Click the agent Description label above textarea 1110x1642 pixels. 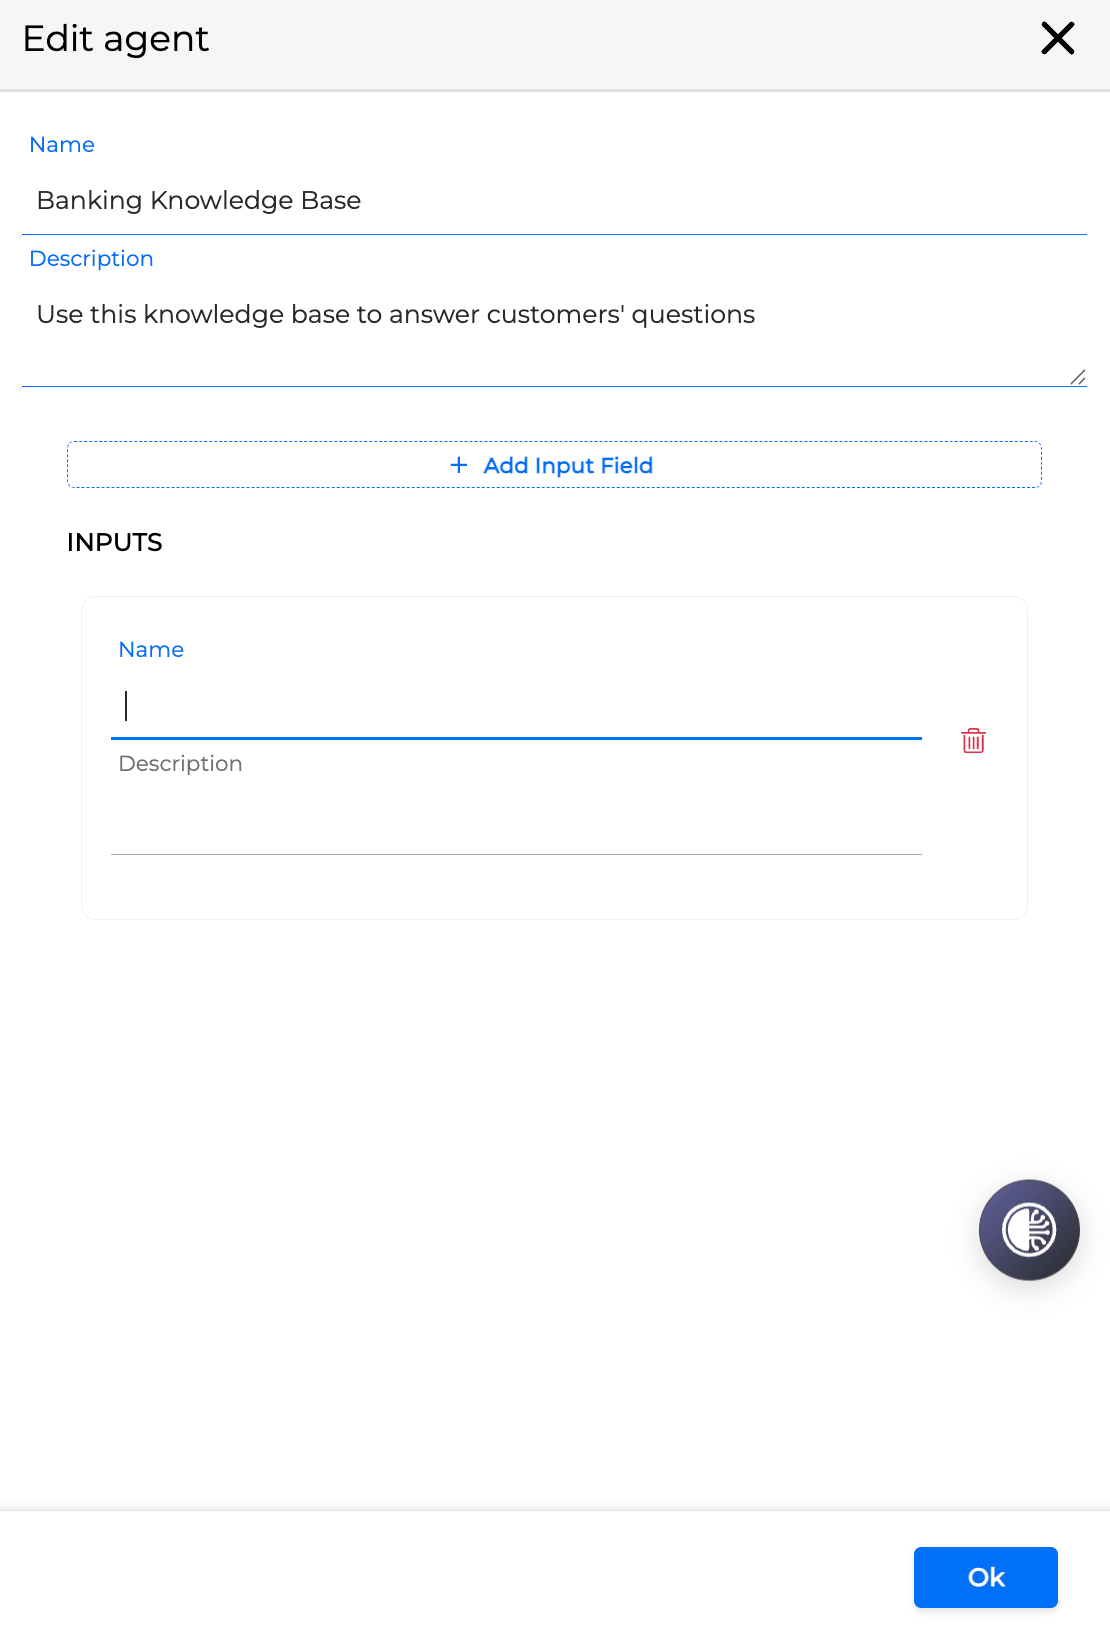coord(91,259)
